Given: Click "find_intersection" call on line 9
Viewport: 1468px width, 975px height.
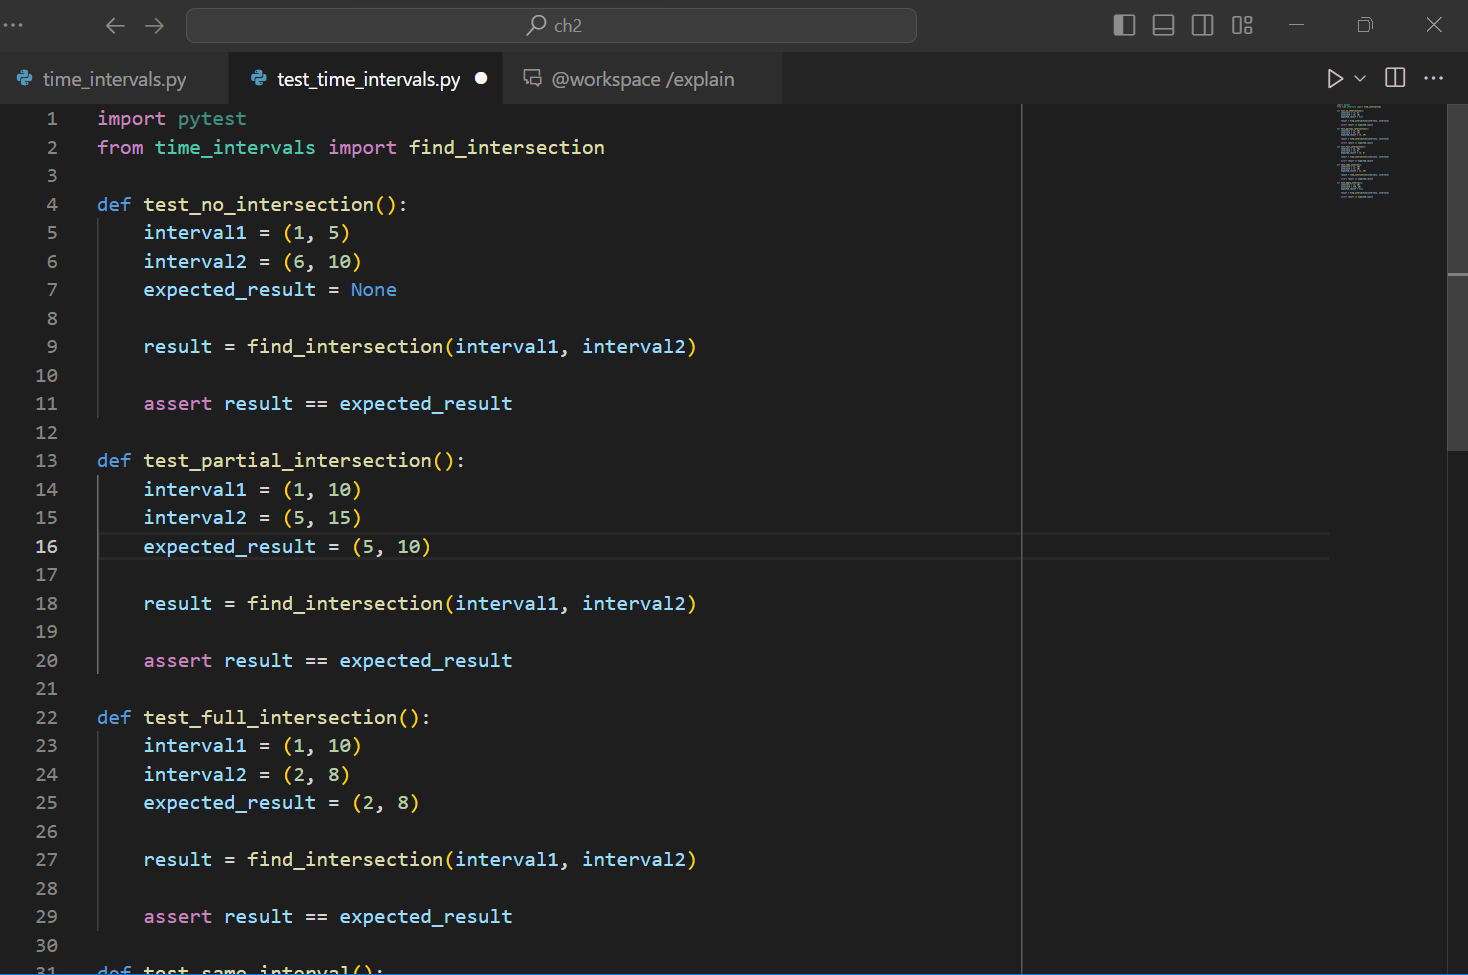Looking at the screenshot, I should pos(345,347).
